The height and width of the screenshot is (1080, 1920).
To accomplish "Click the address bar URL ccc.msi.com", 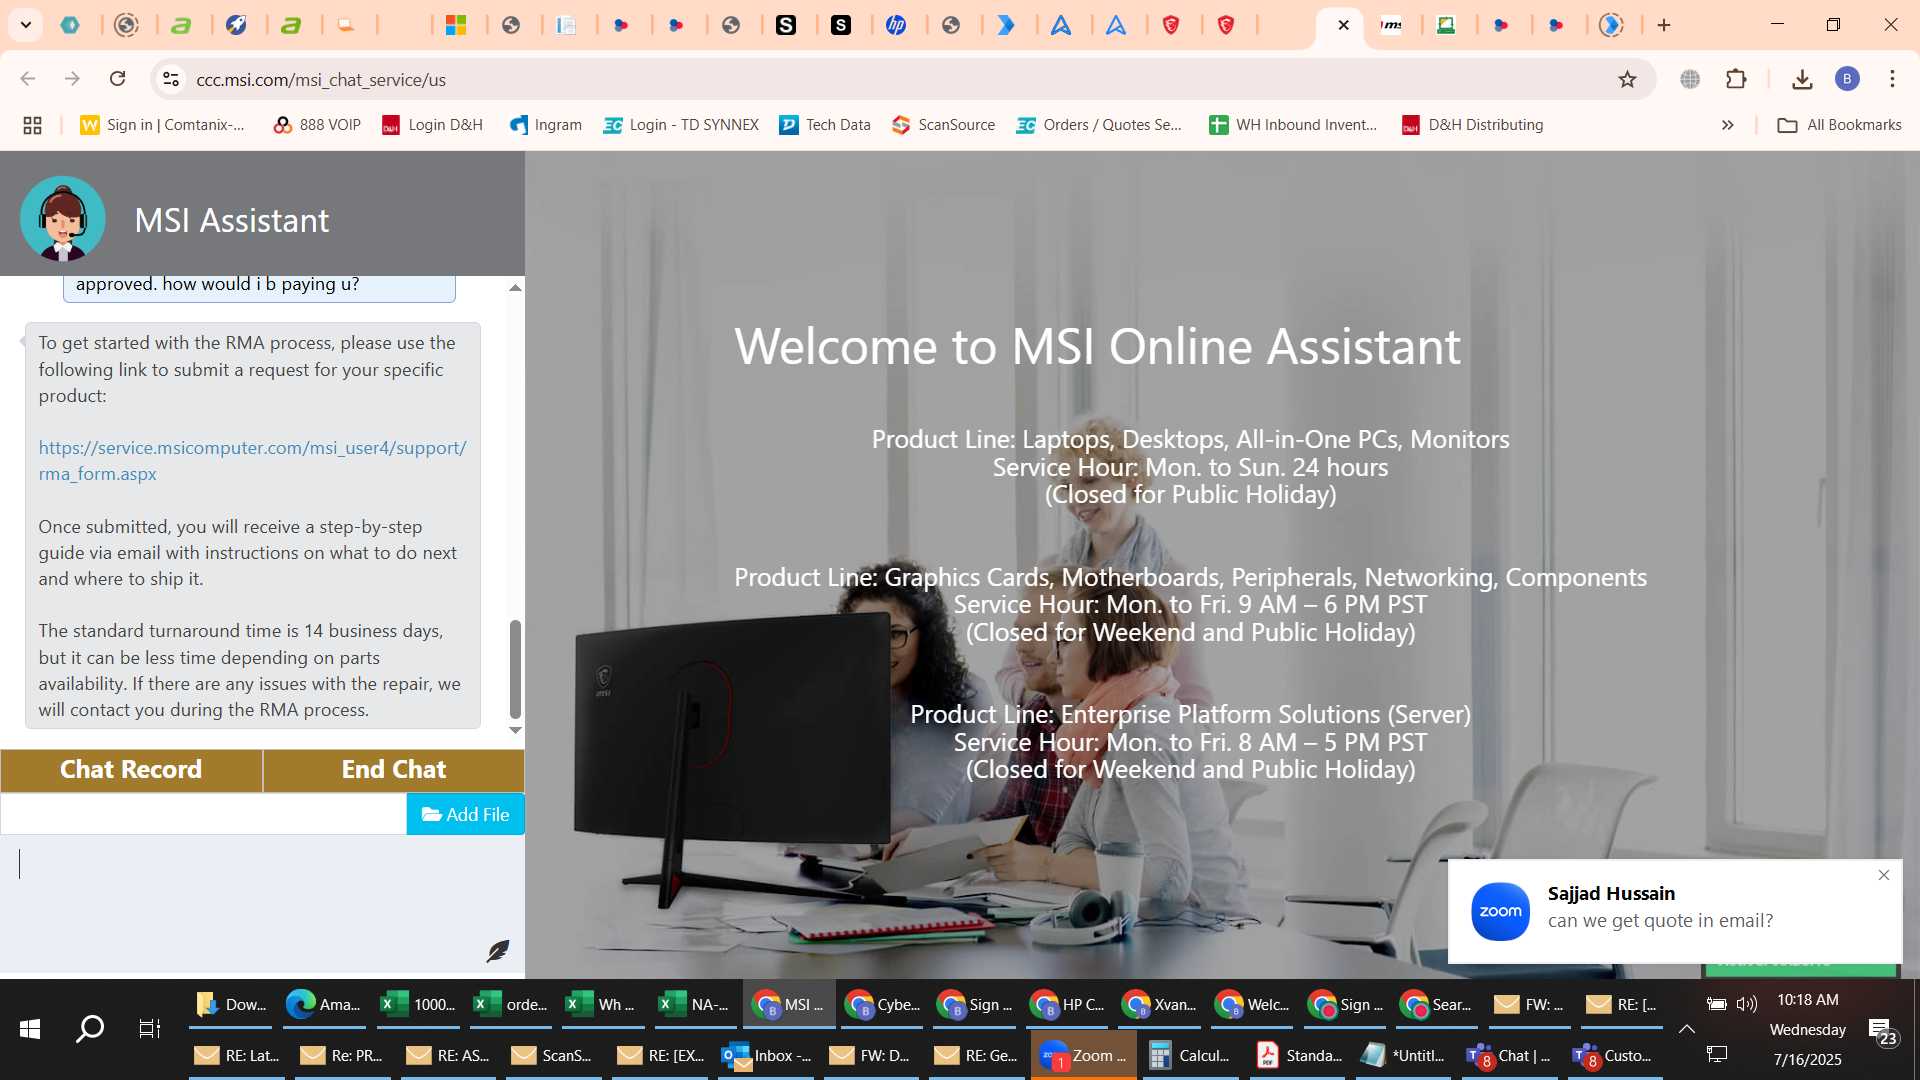I will [321, 79].
